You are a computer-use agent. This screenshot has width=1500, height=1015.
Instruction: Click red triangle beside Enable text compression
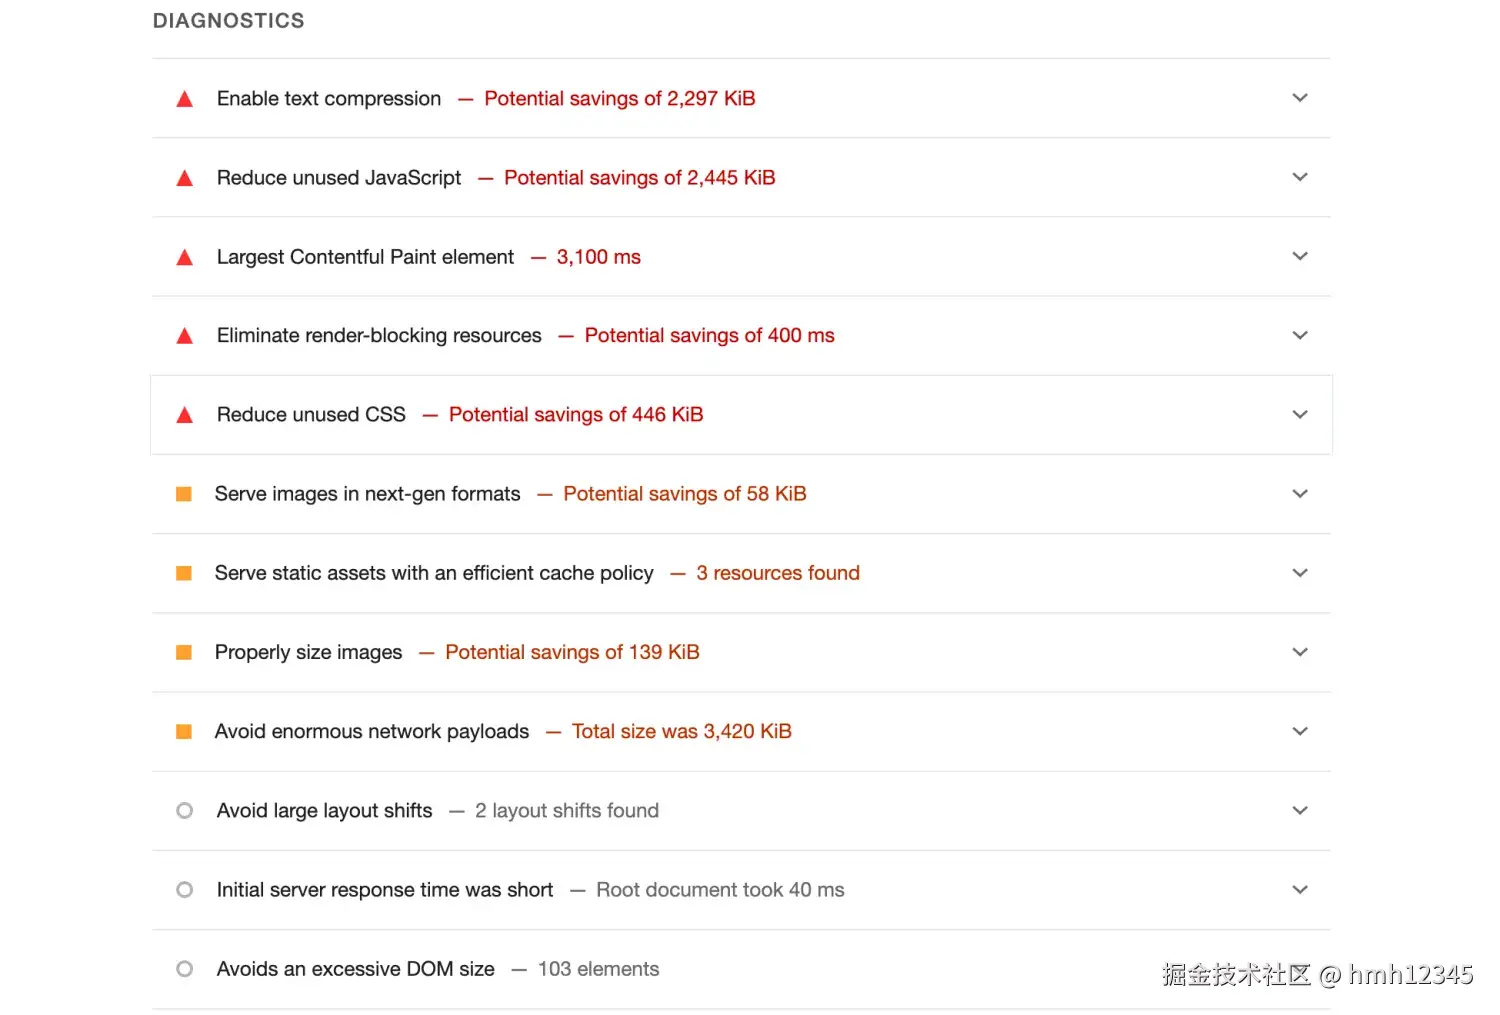tap(184, 99)
